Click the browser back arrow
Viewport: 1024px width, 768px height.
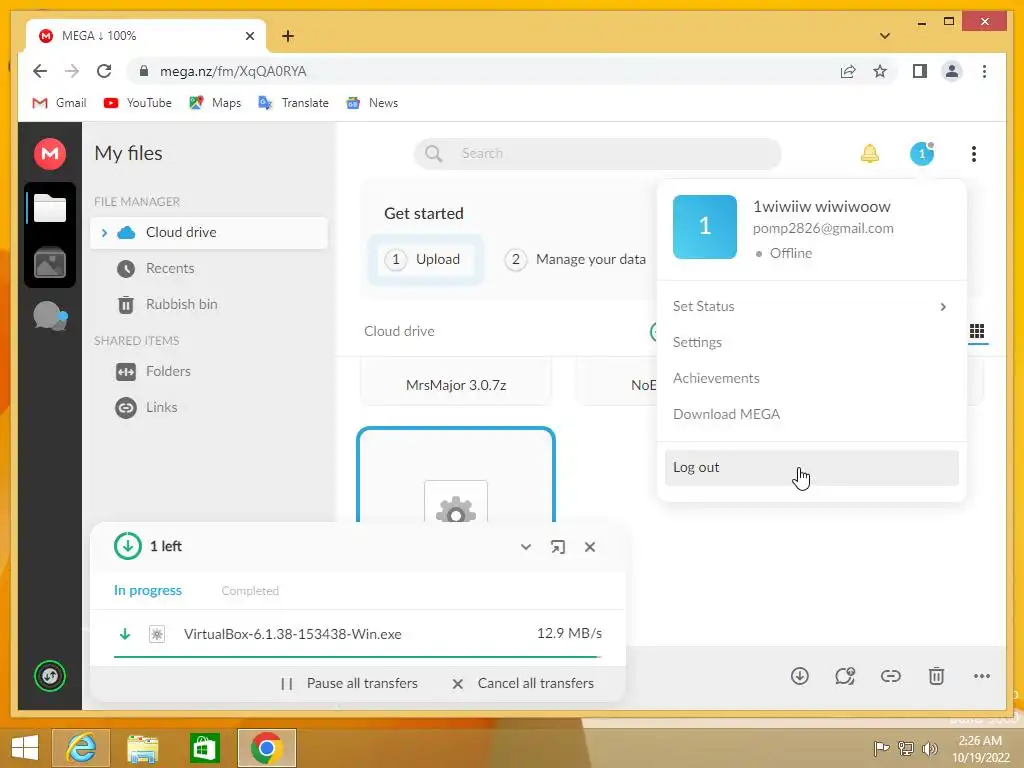(x=40, y=71)
